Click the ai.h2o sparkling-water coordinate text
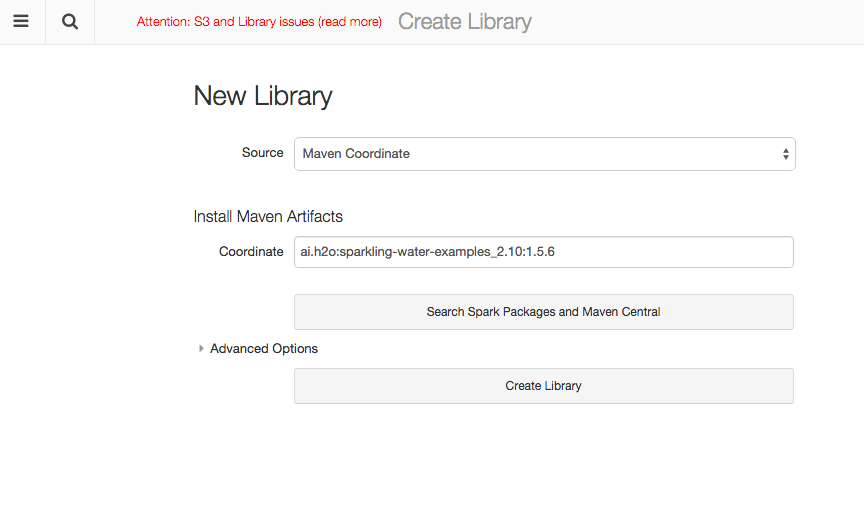864x511 pixels. [x=427, y=252]
